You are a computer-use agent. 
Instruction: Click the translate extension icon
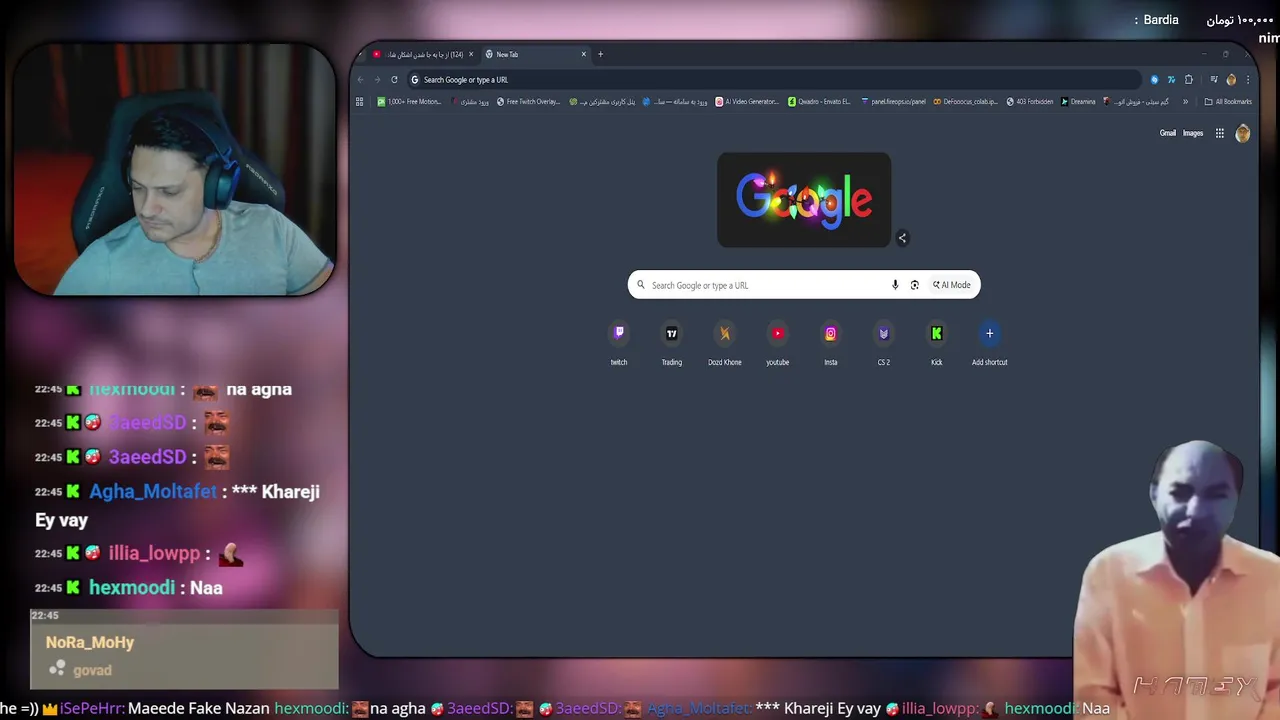click(1171, 80)
